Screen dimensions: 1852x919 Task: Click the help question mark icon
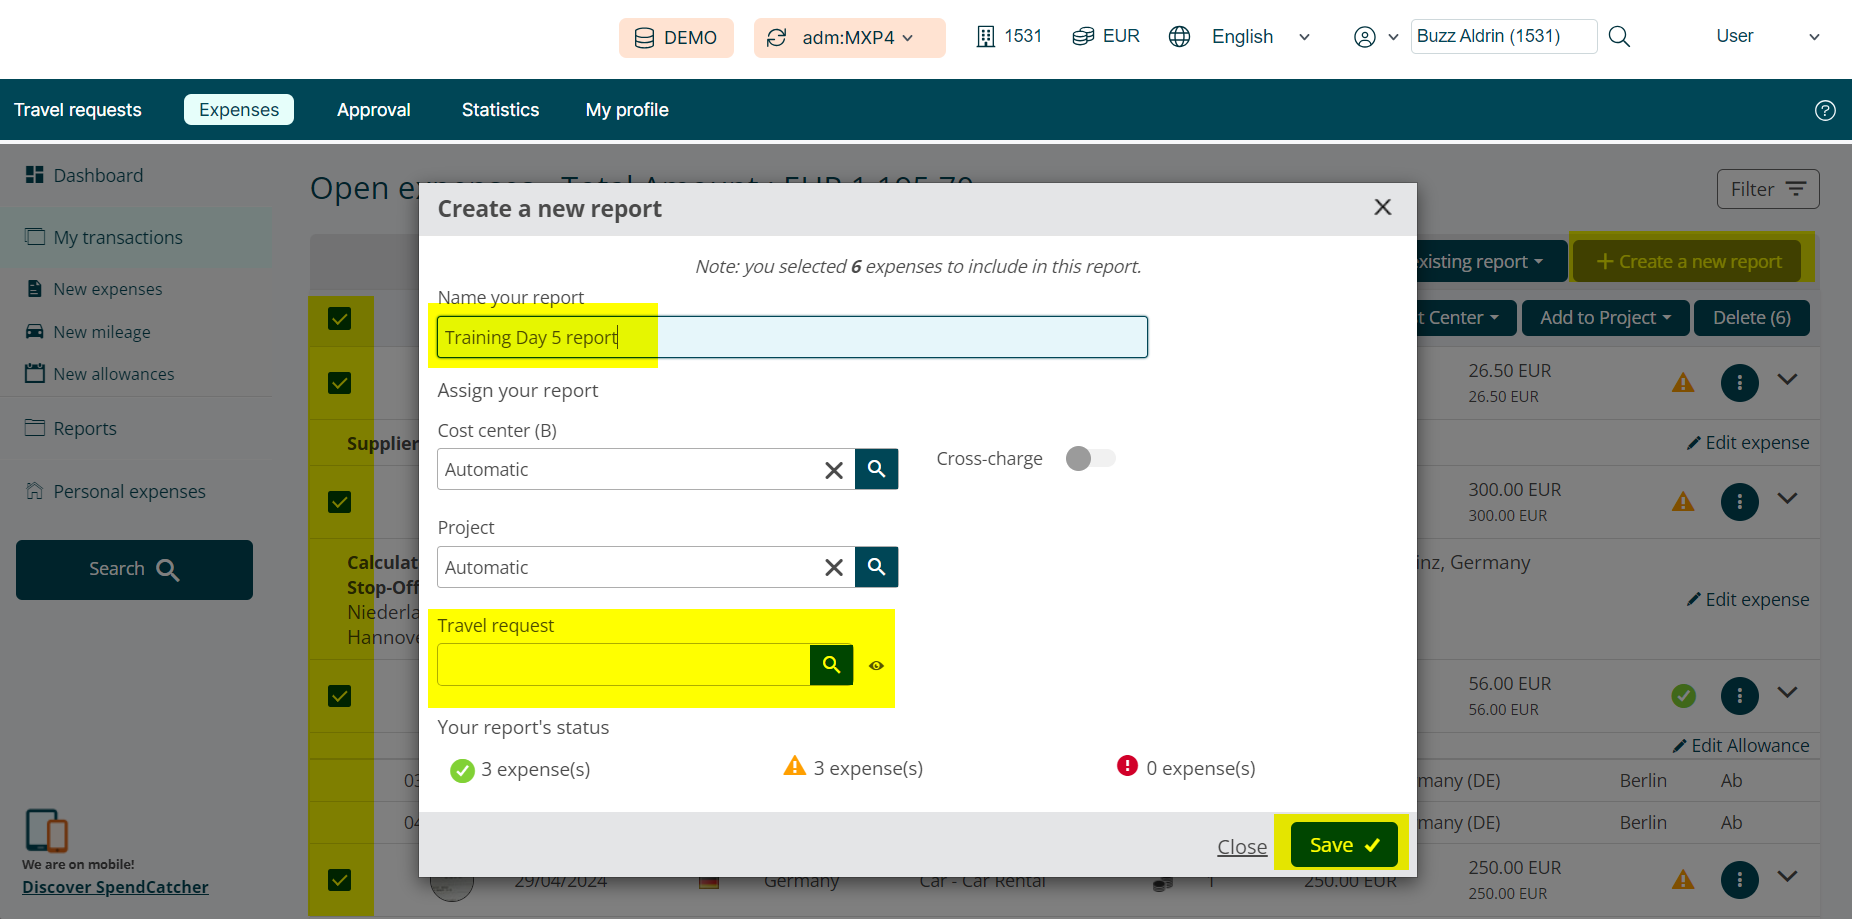click(1825, 110)
